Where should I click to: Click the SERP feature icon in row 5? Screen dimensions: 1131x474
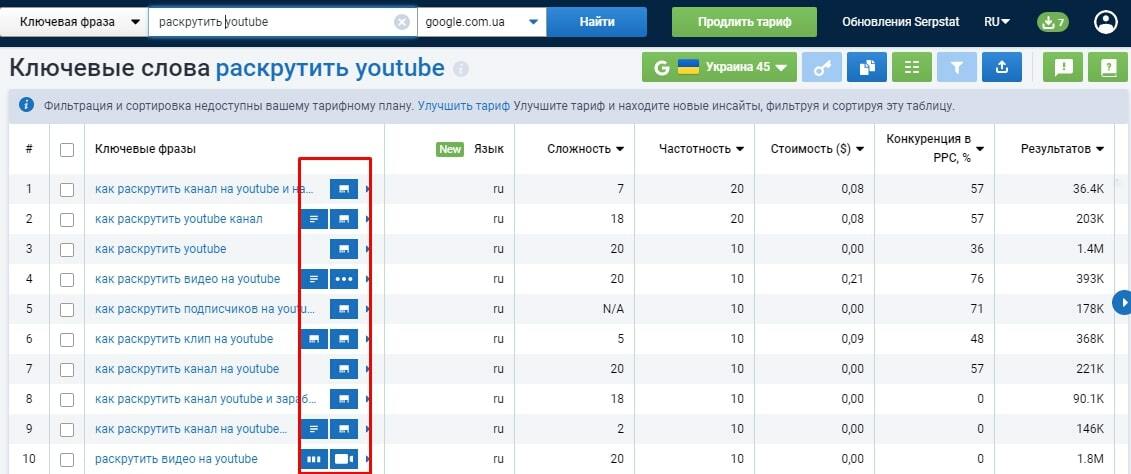pos(344,309)
